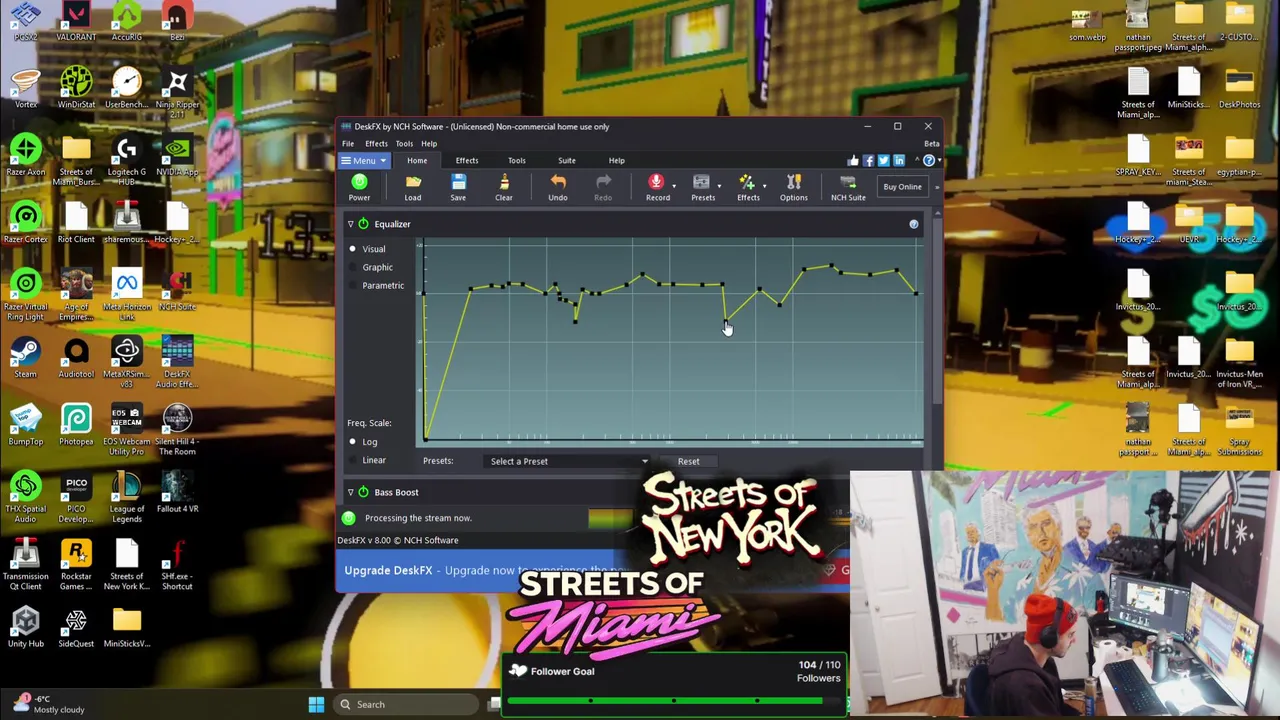Click the Beta label in menu bar

pos(931,144)
